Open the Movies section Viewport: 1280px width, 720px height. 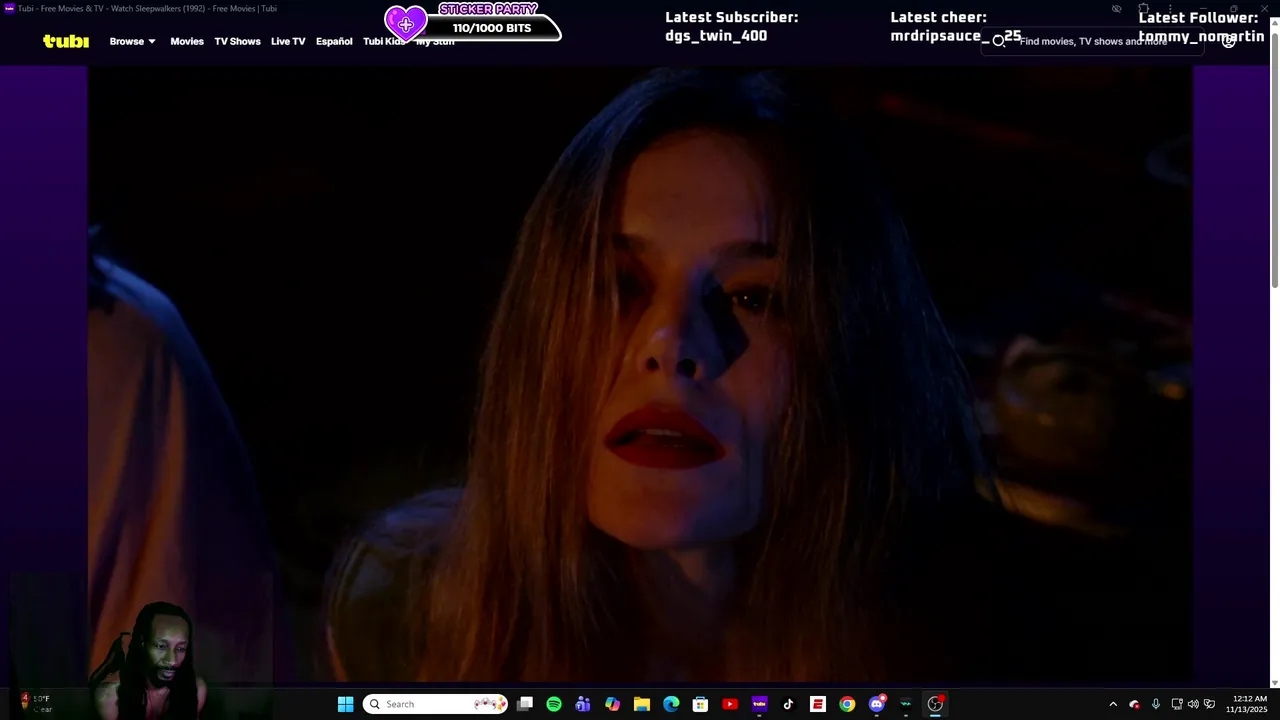coord(187,41)
